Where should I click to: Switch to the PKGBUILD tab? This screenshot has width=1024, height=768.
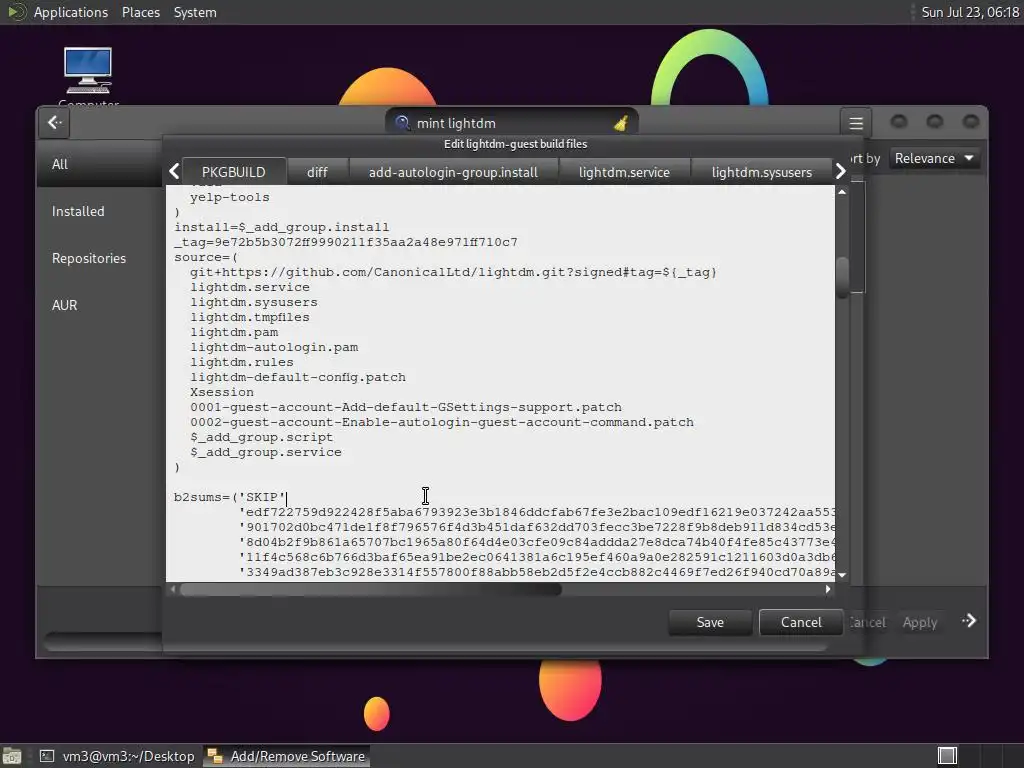233,172
